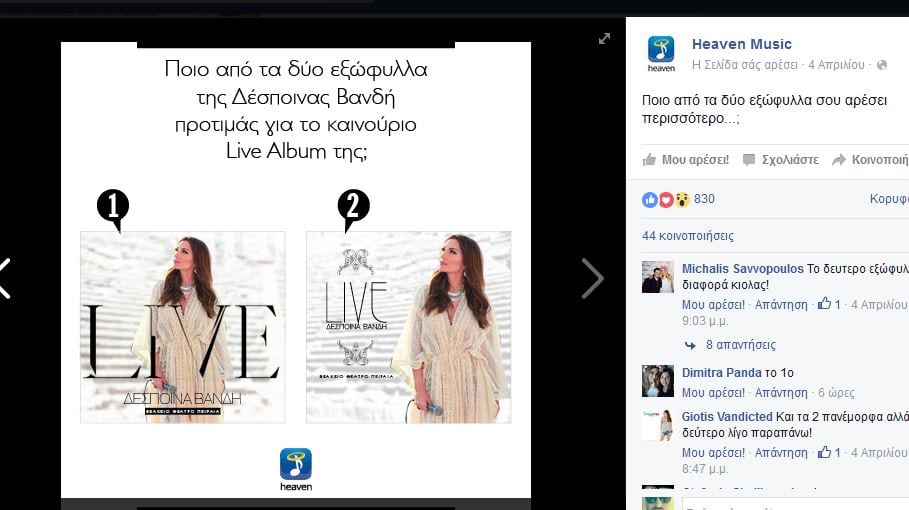This screenshot has width=909, height=510.
Task: Open the Κορυφαία comment sorting dropdown
Action: 889,199
